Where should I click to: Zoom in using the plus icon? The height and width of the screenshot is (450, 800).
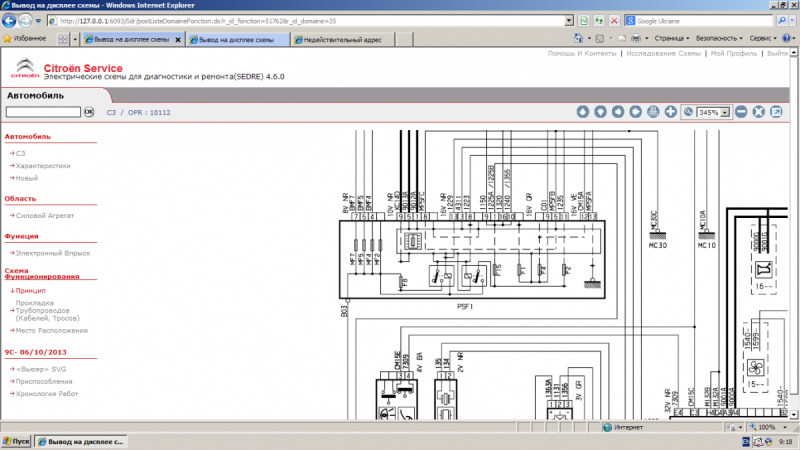point(671,112)
